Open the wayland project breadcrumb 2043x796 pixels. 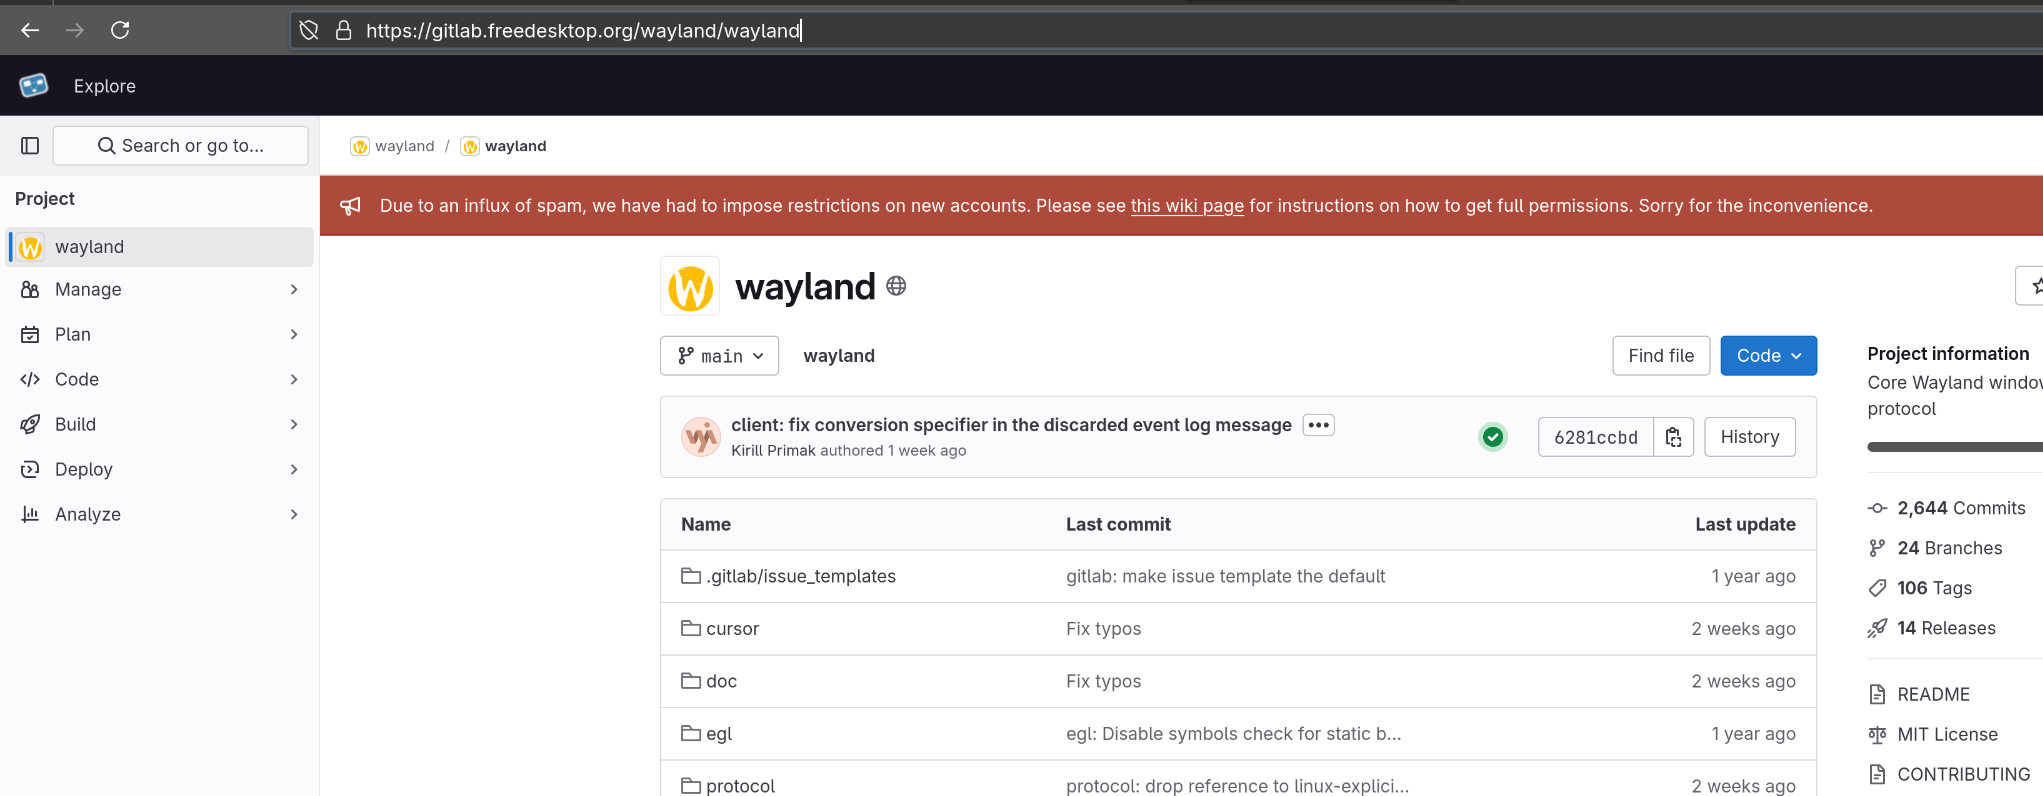pos(504,146)
